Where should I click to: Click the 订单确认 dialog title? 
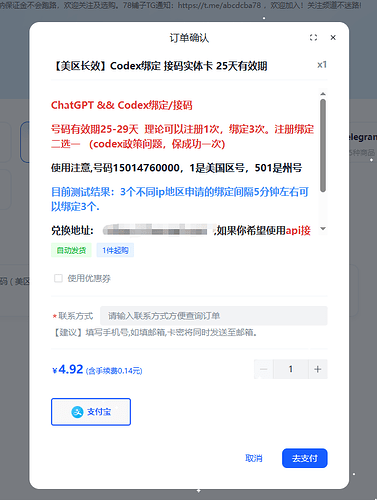[x=189, y=38]
